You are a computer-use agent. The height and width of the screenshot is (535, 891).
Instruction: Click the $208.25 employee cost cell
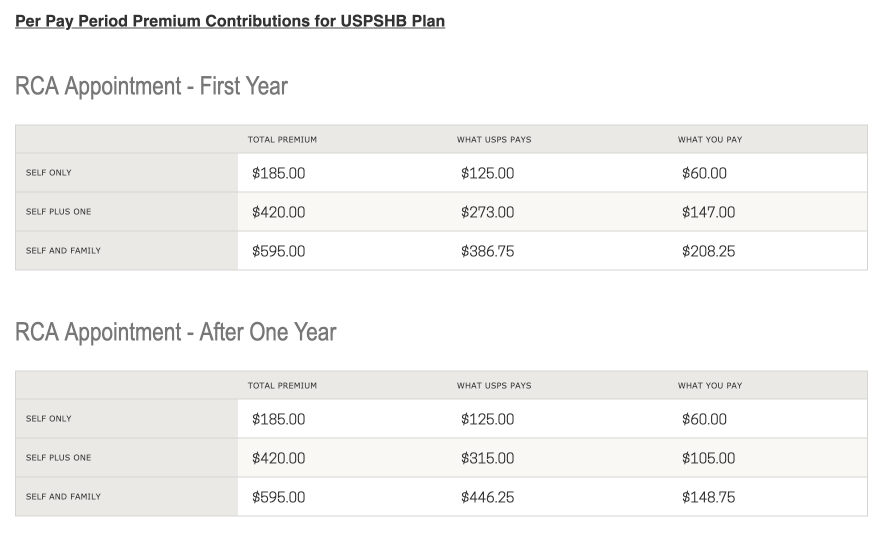(708, 251)
